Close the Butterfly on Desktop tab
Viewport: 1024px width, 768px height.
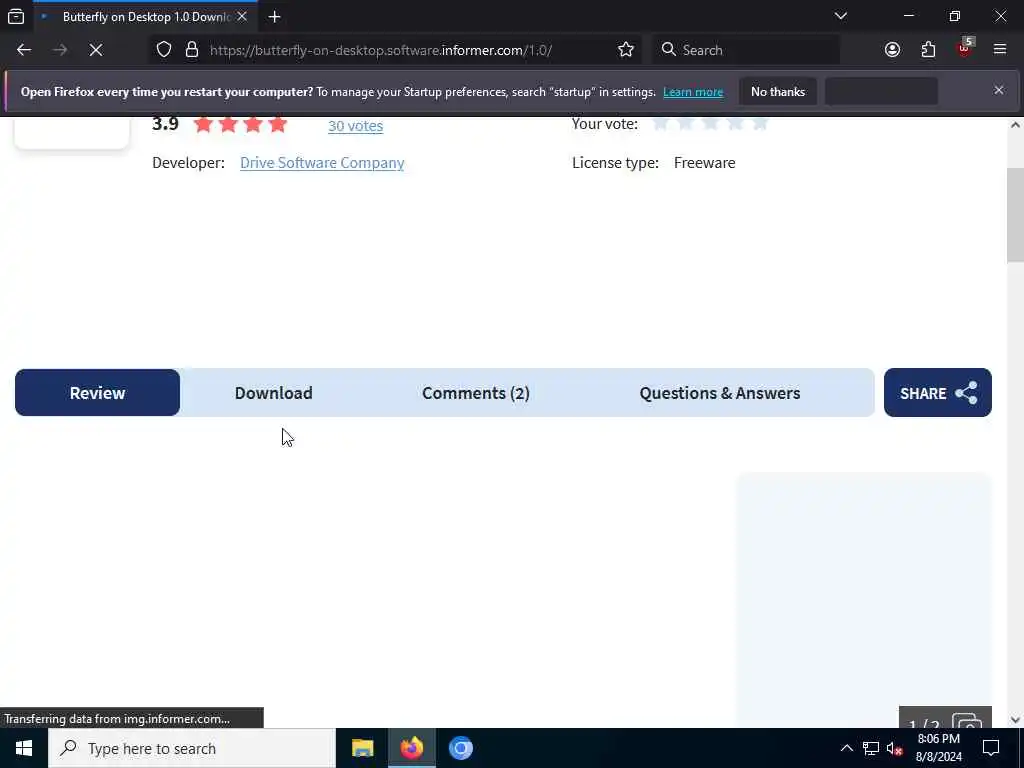tap(242, 17)
